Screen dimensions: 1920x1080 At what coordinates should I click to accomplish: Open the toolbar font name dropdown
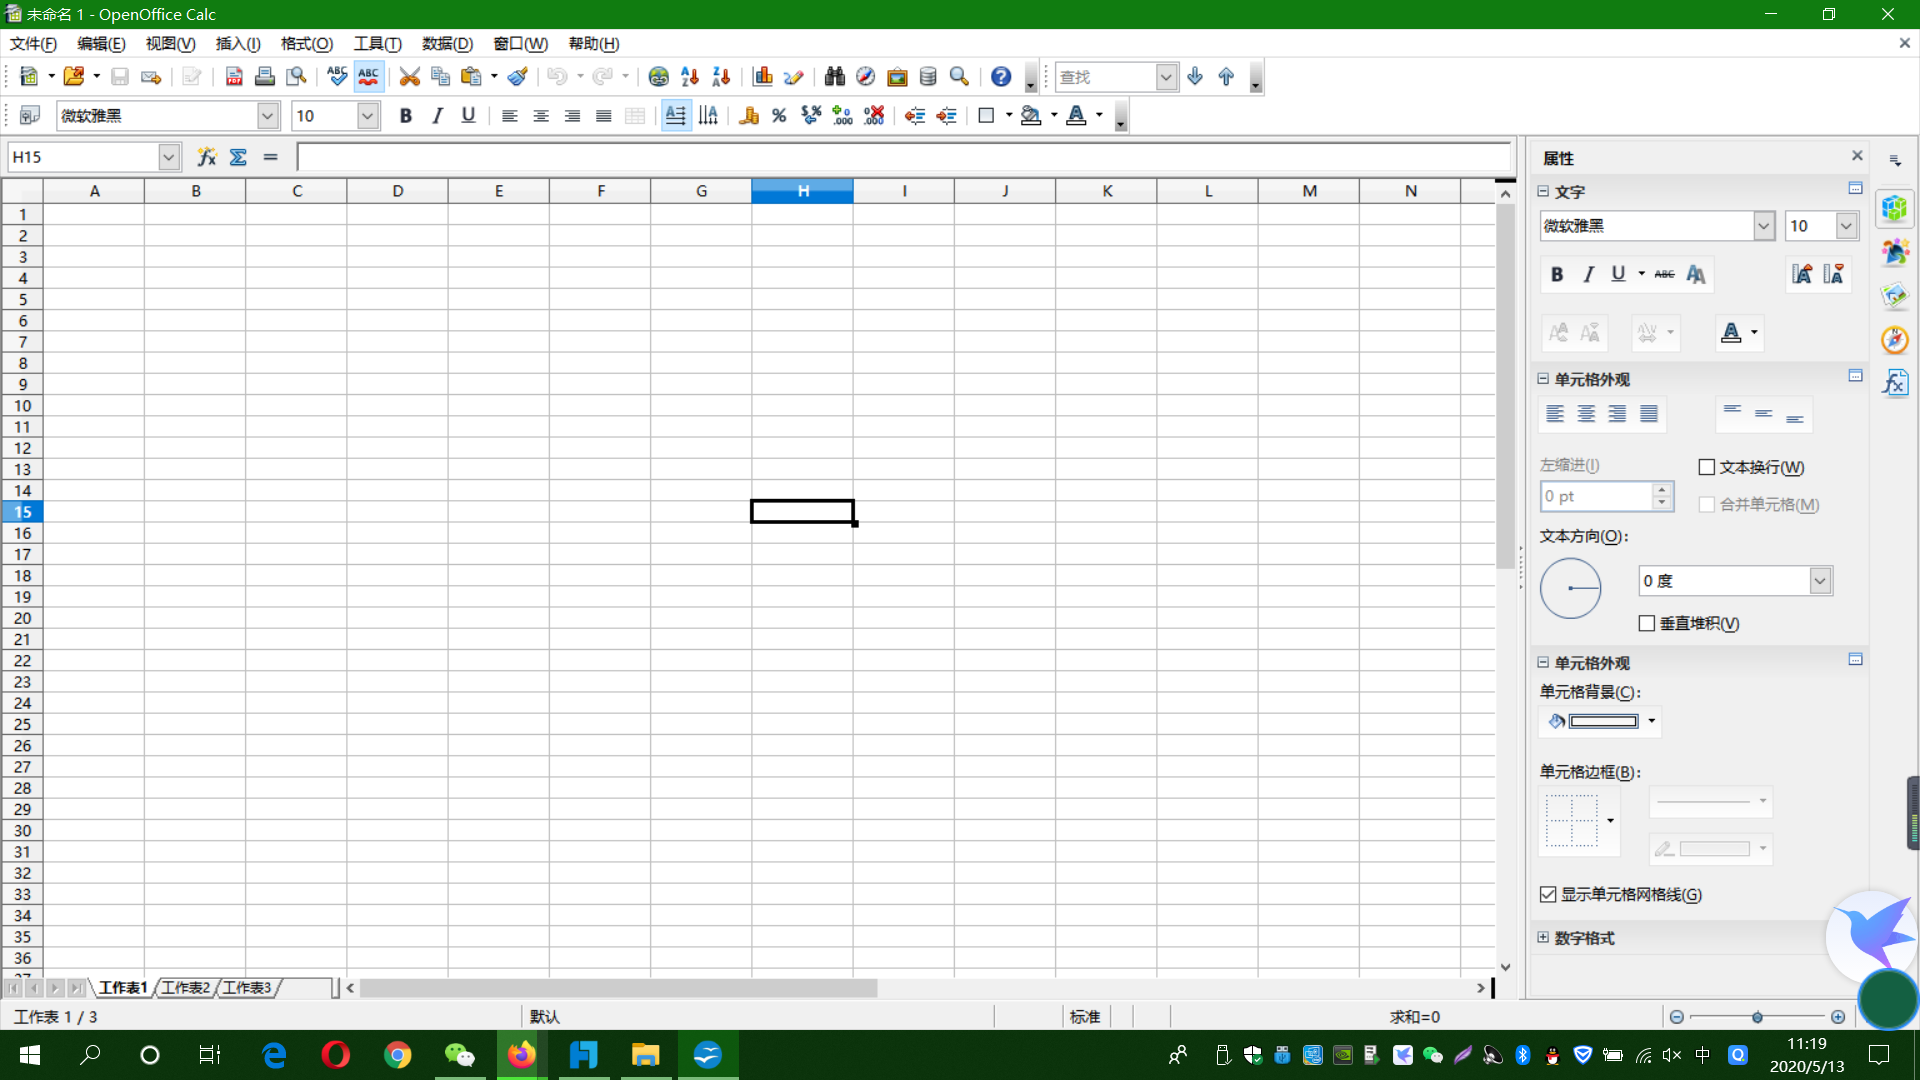267,116
